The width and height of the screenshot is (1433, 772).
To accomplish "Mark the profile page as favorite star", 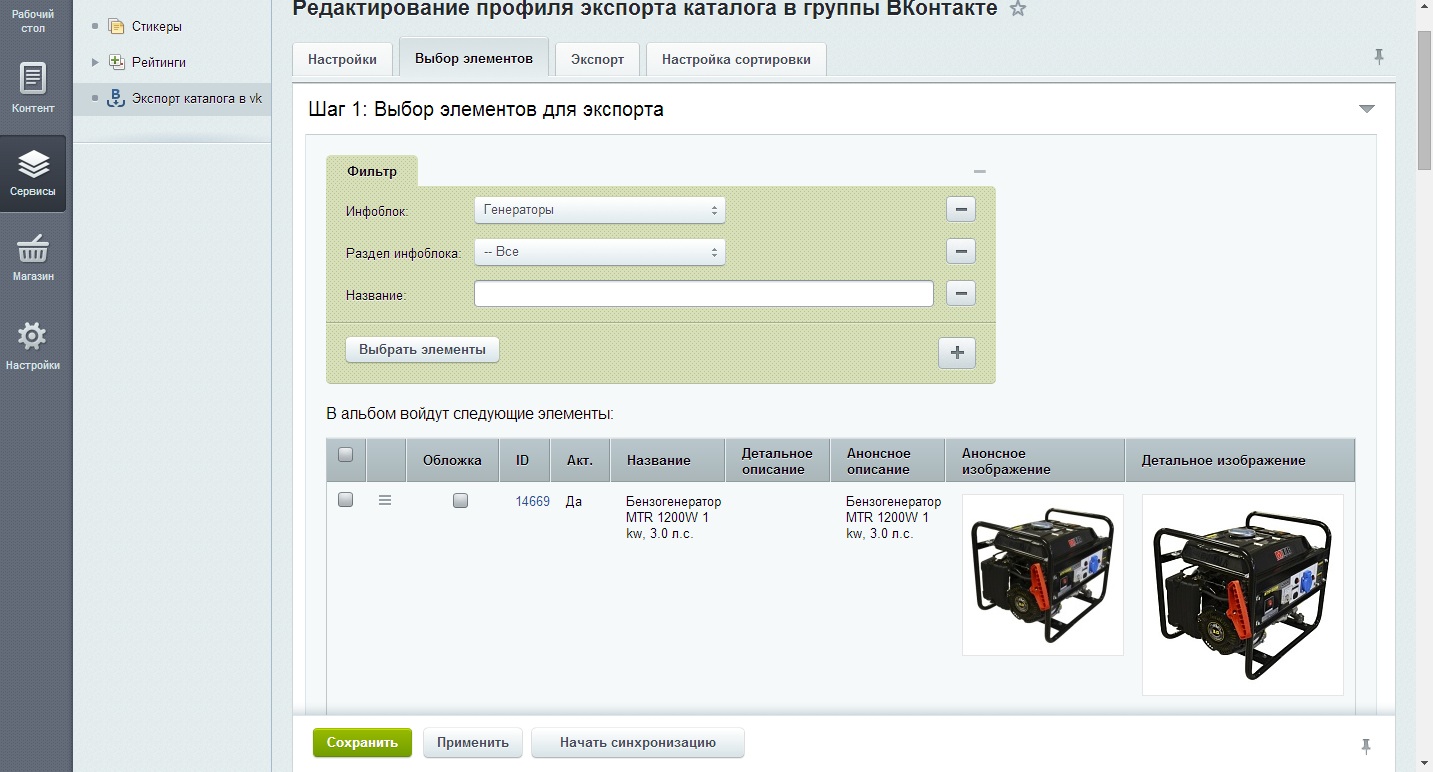I will coord(1017,8).
